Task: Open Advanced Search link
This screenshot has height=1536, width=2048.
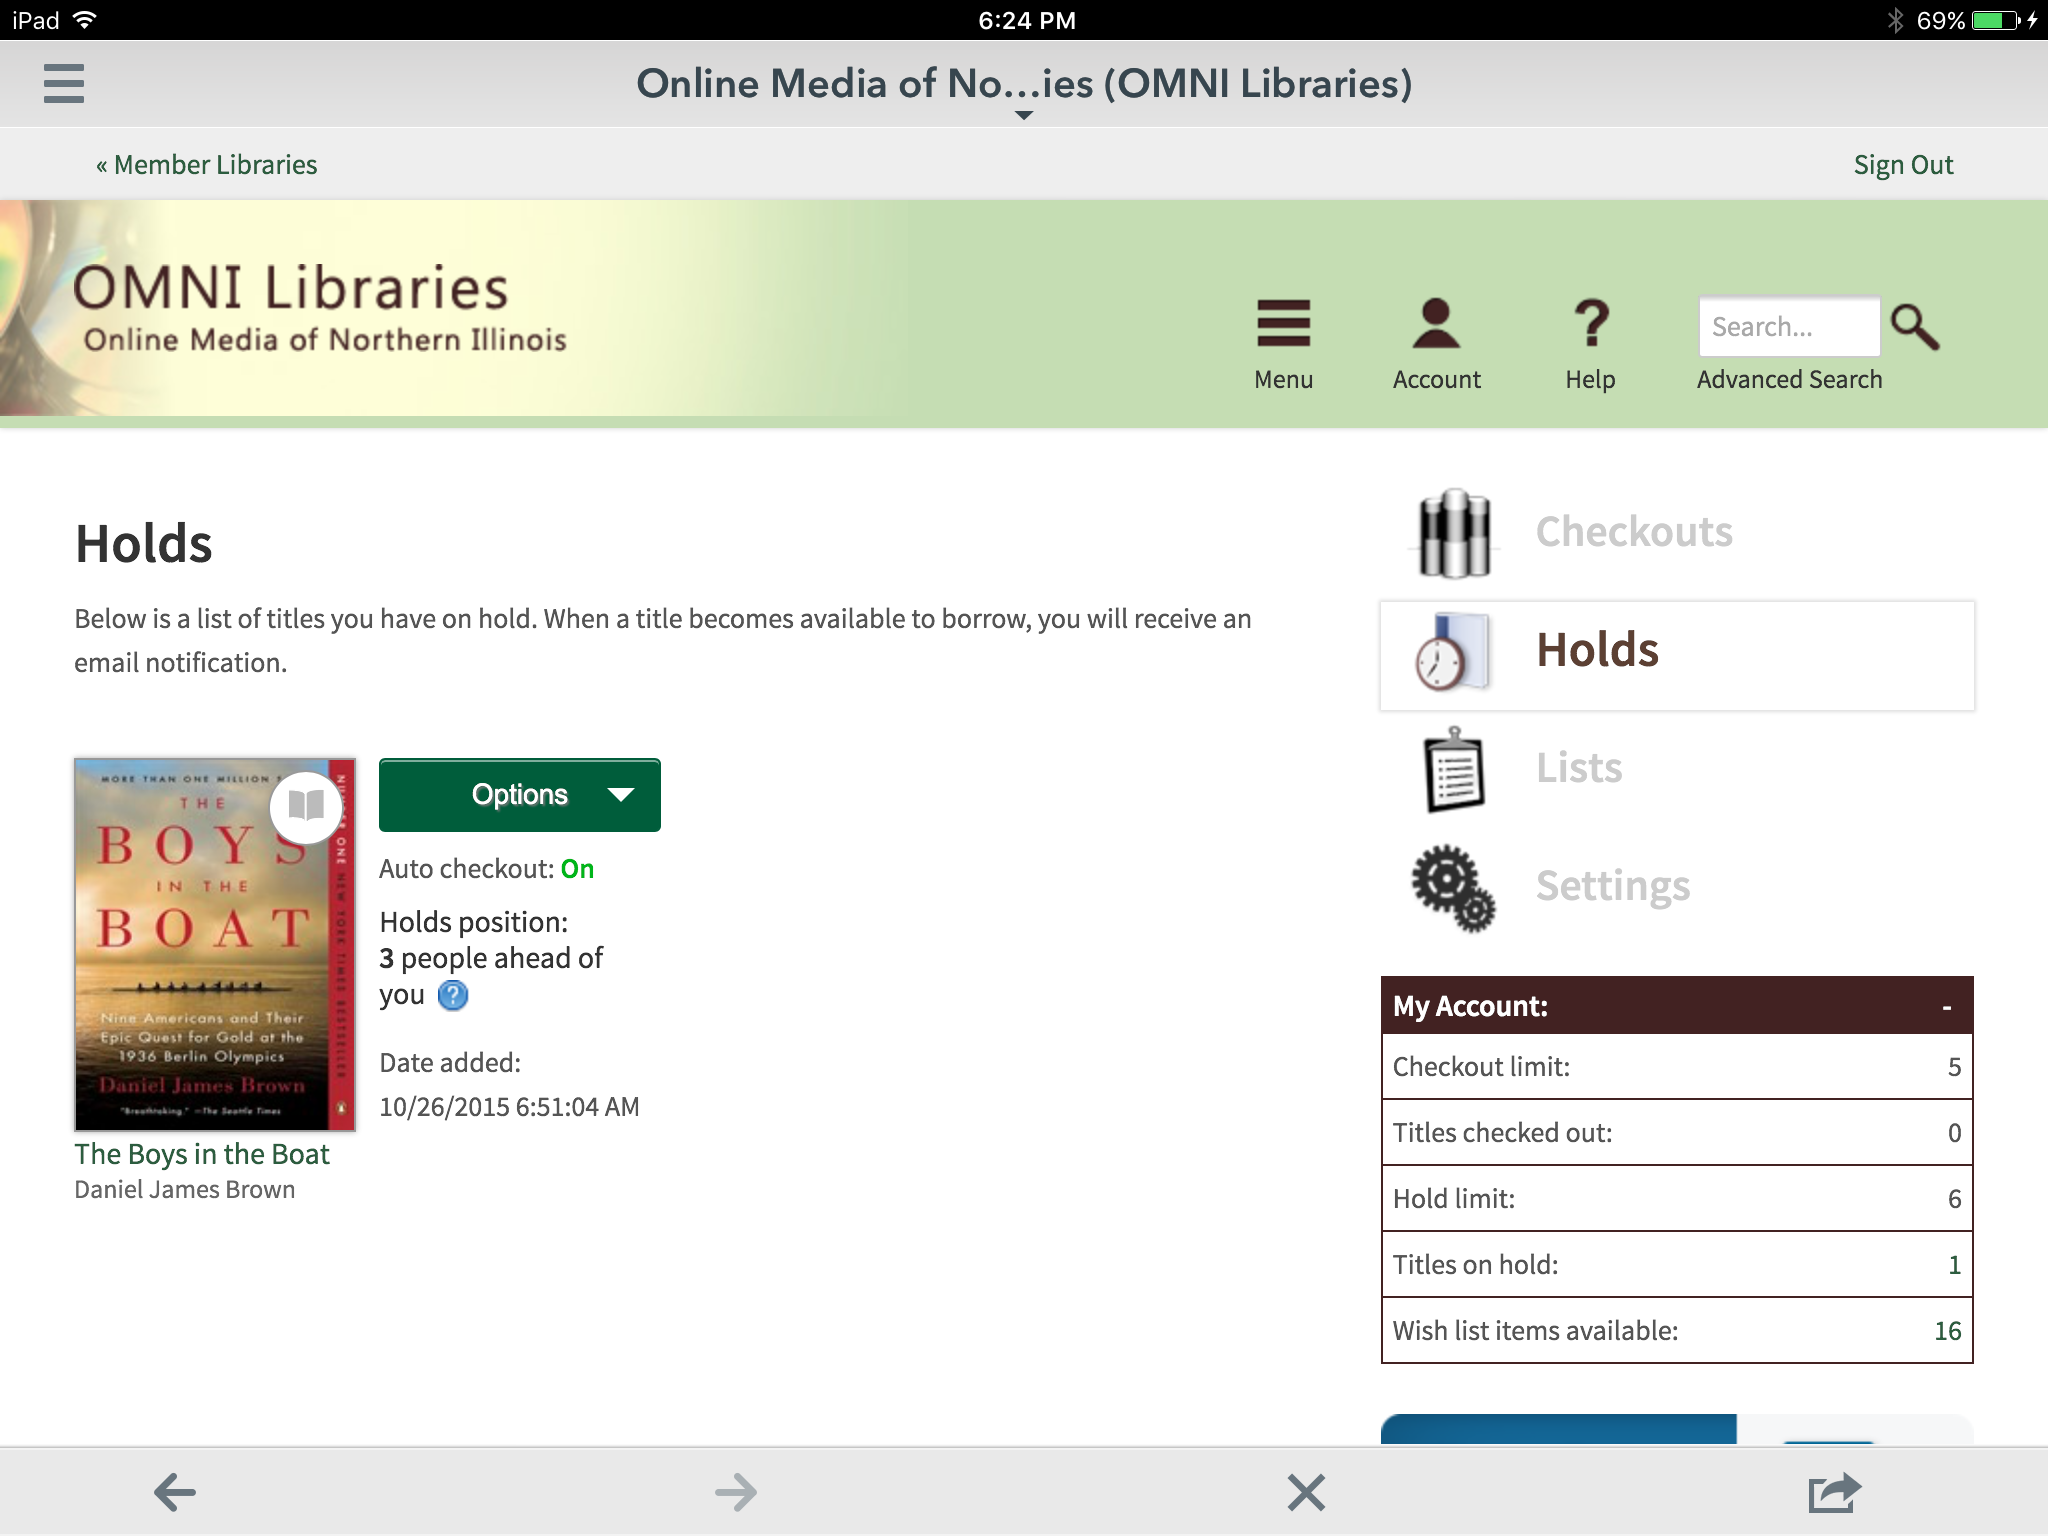Action: 1789,380
